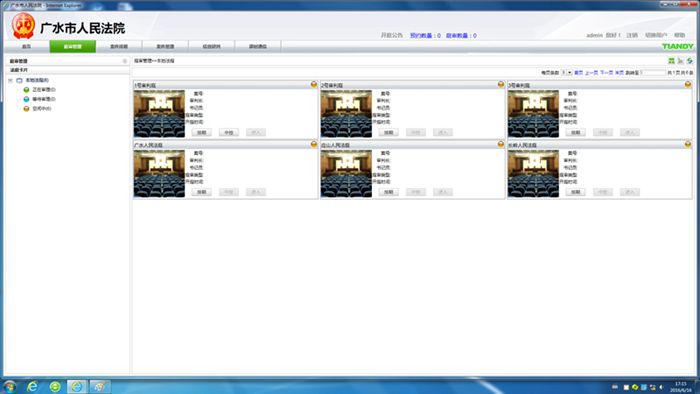Click the page jump input field
The image size is (700, 394).
pos(653,72)
